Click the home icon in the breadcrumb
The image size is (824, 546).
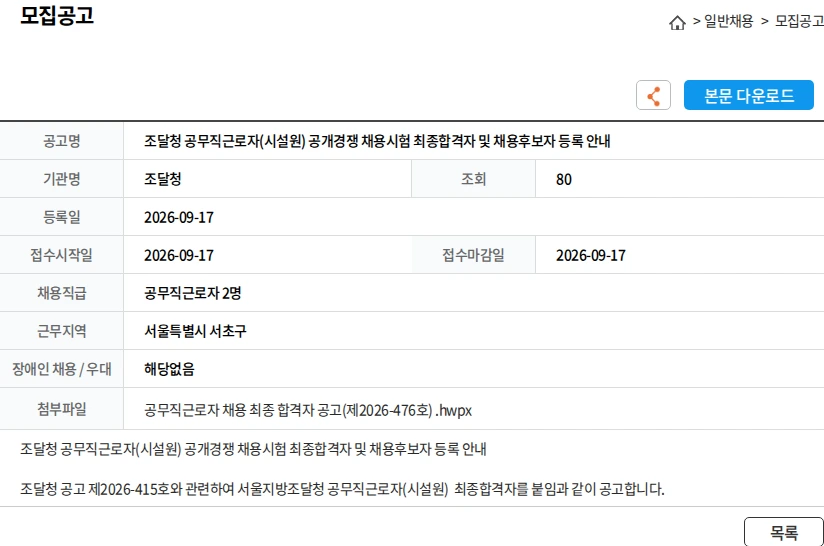tap(677, 23)
